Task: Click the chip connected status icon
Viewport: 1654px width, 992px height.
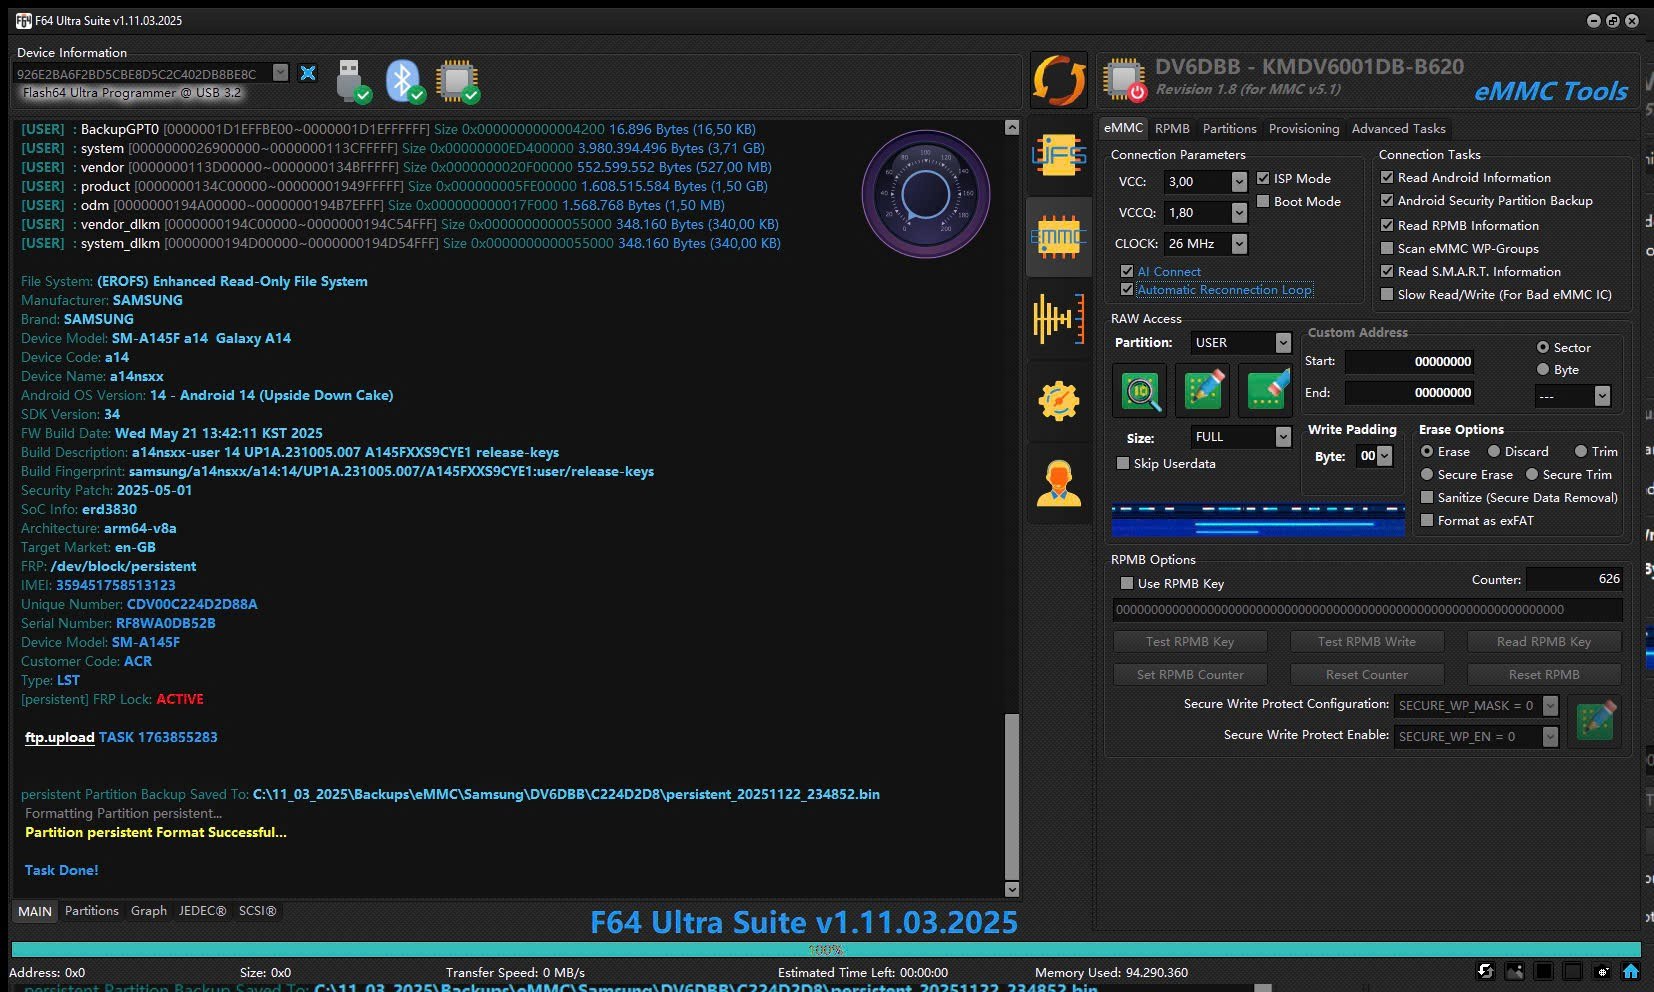Action: [458, 81]
